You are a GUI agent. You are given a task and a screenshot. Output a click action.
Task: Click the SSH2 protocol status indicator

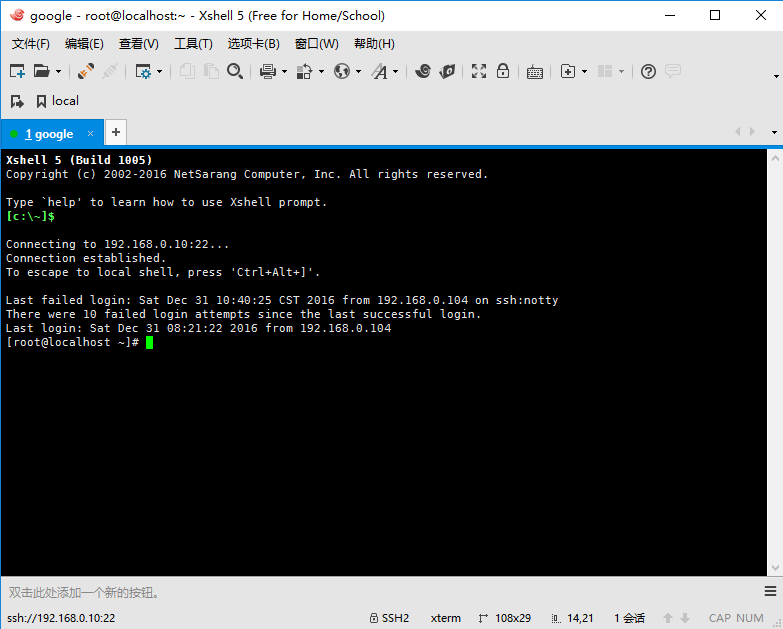click(389, 618)
